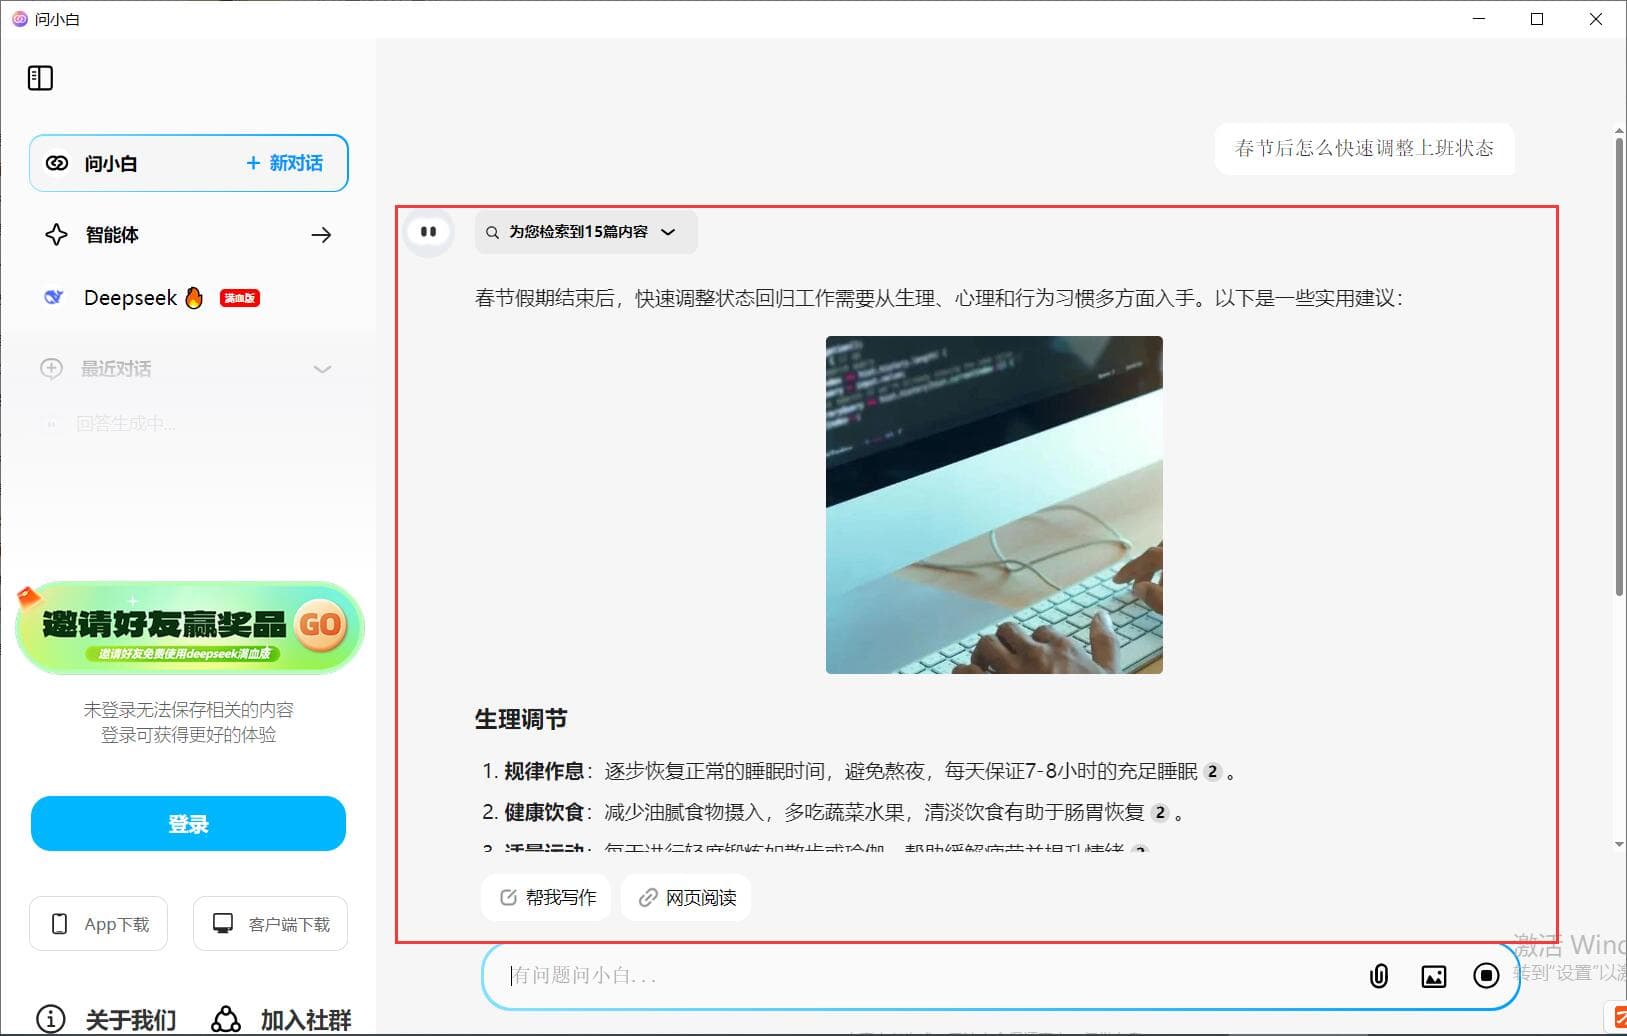Open the 回答生成中 recent conversation
The image size is (1627, 1036).
pyautogui.click(x=127, y=423)
